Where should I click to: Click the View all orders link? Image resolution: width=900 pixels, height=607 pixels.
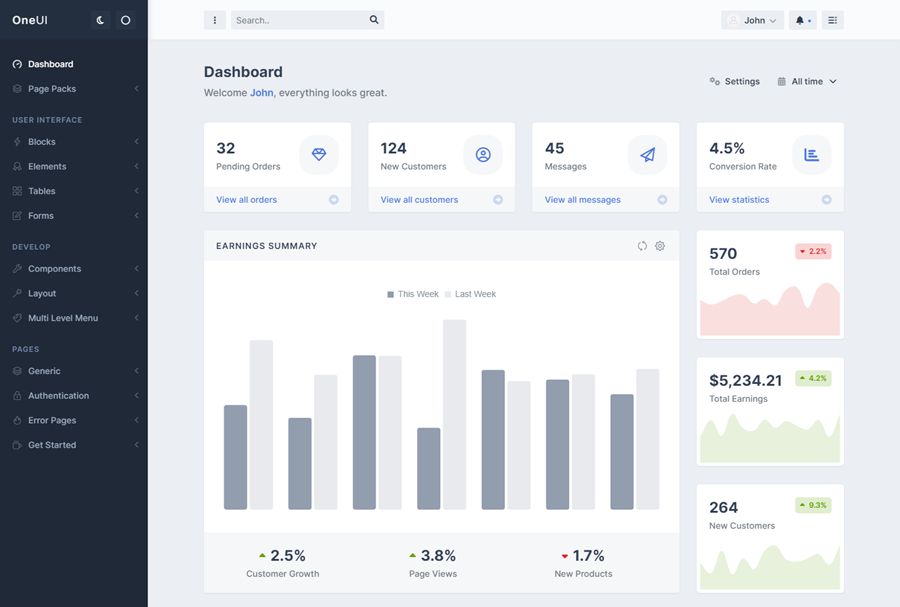247,200
